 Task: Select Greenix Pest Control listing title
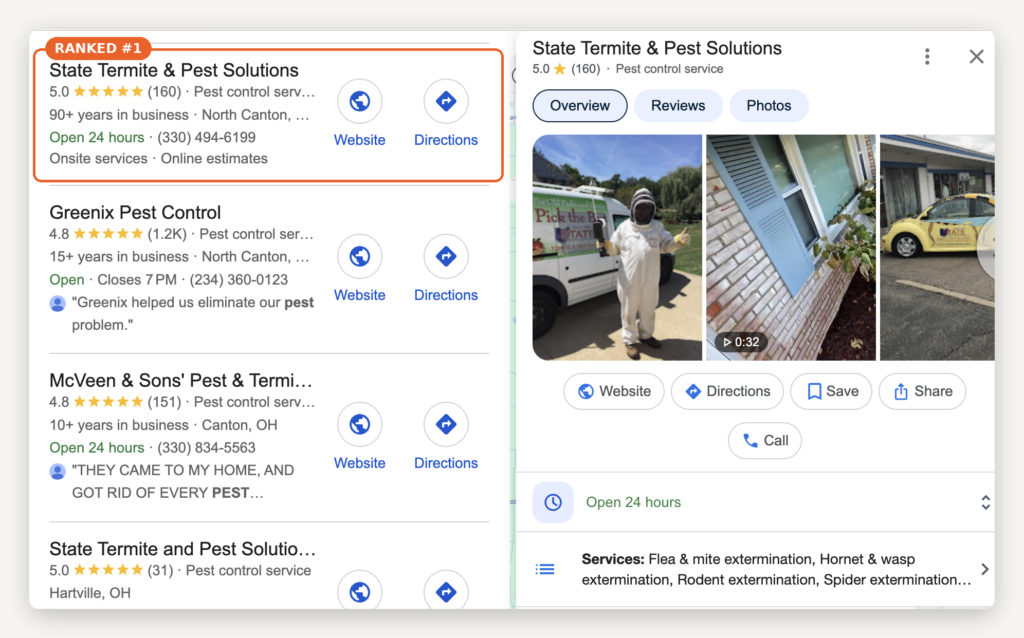pos(135,212)
